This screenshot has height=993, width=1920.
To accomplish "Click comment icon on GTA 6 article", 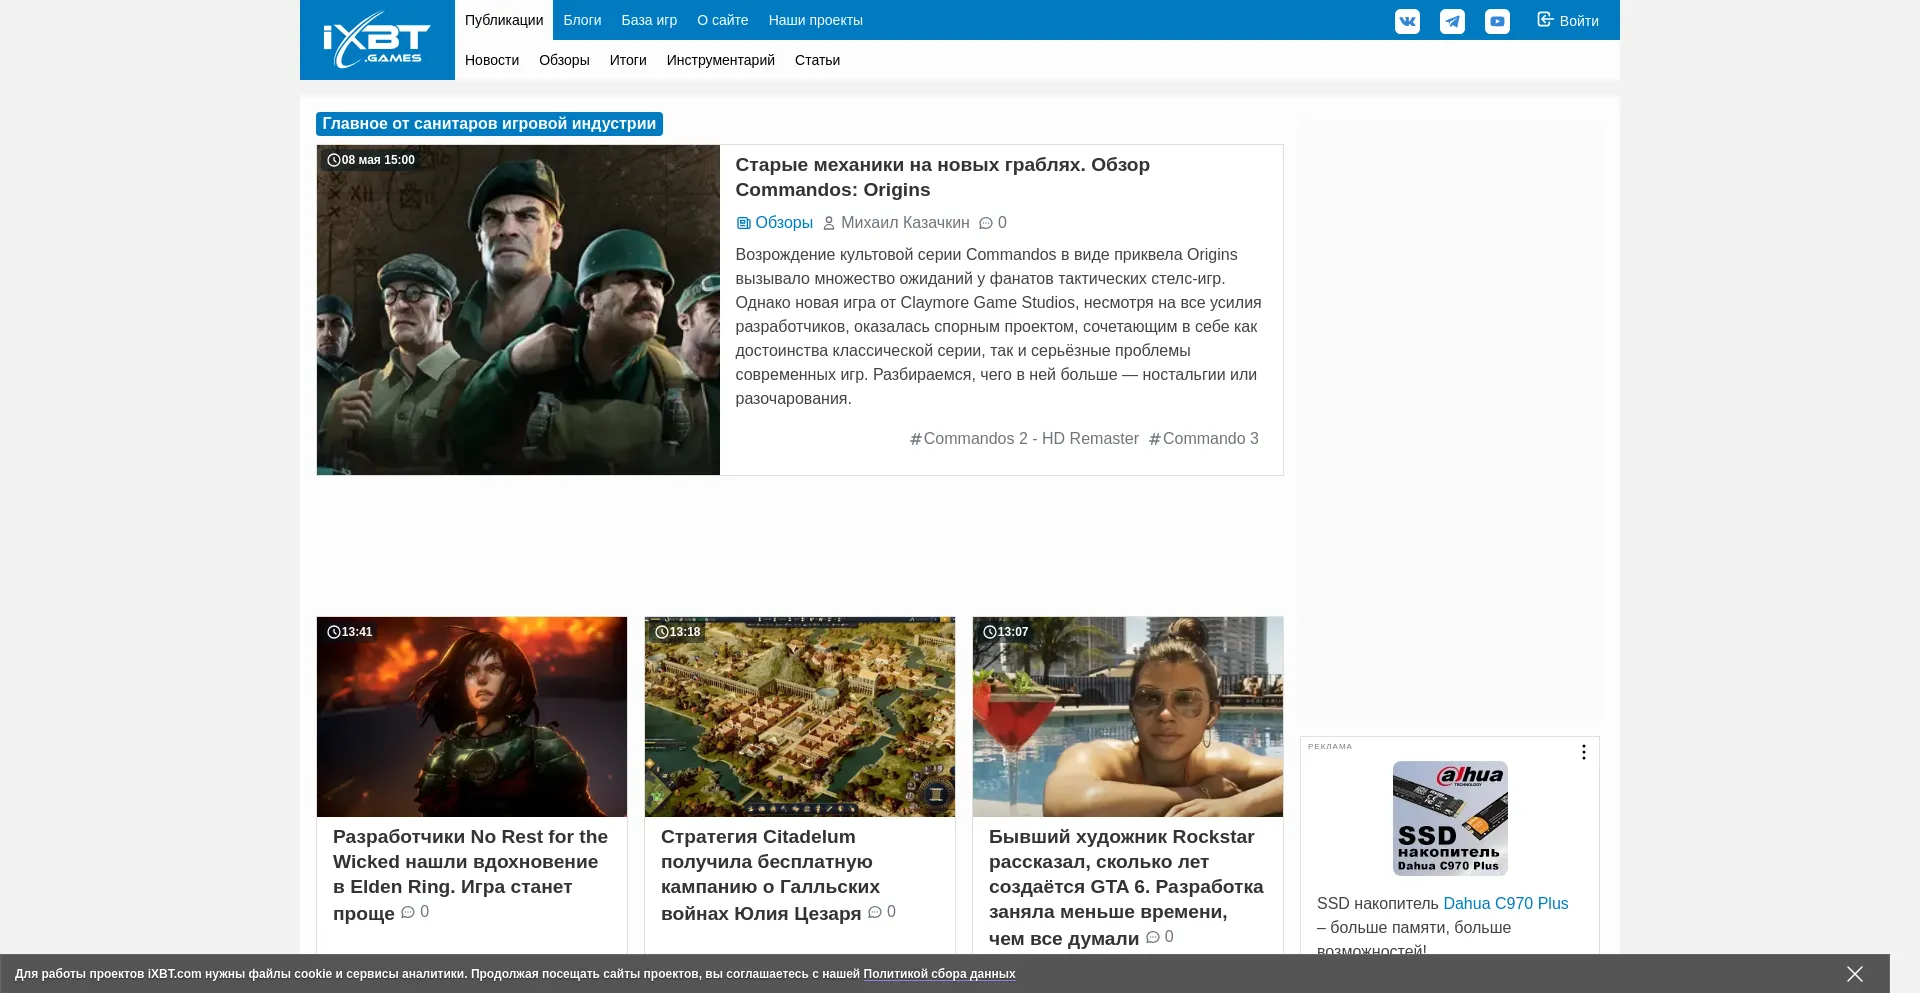I will (x=1153, y=937).
